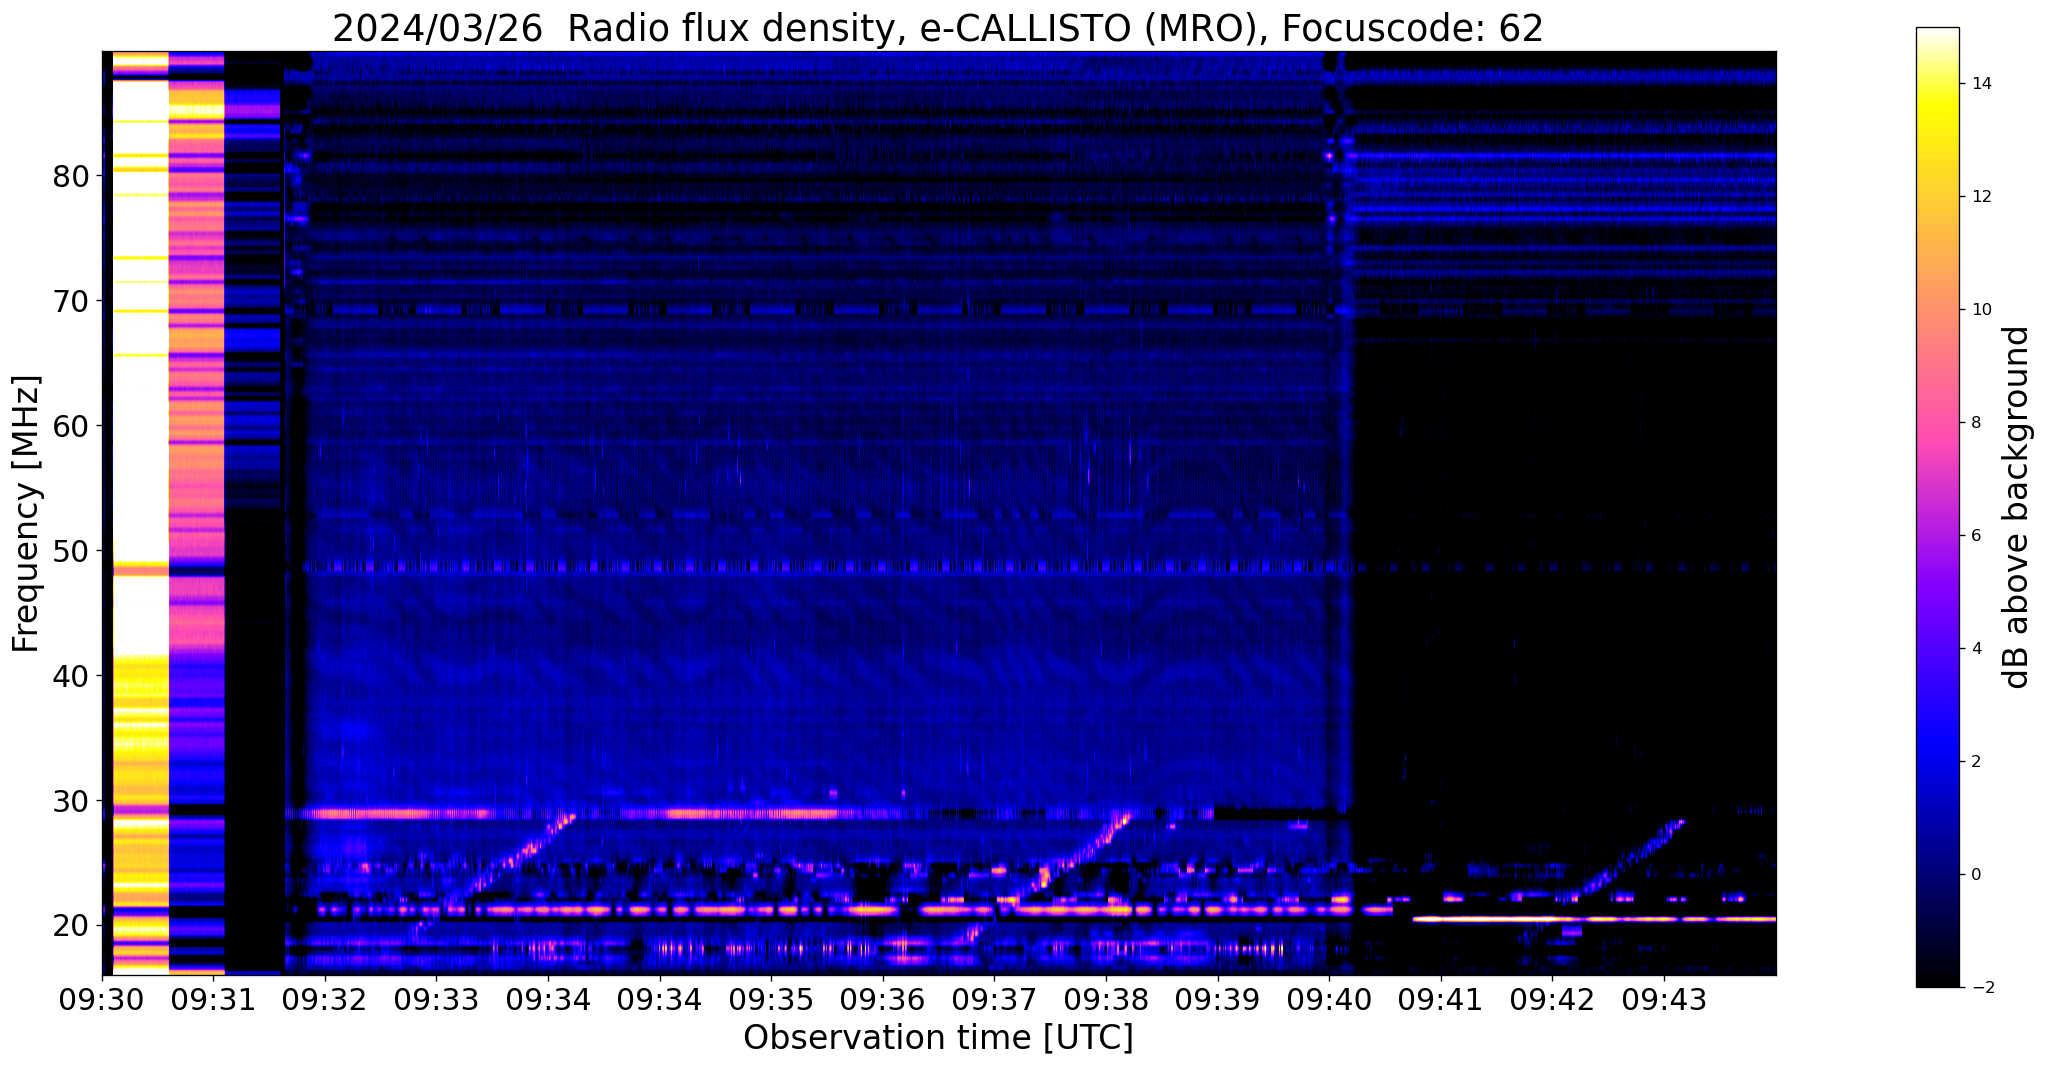Viewport: 2047px width, 1067px height.
Task: Click the 09:43 time tick label
Action: tap(1664, 1000)
